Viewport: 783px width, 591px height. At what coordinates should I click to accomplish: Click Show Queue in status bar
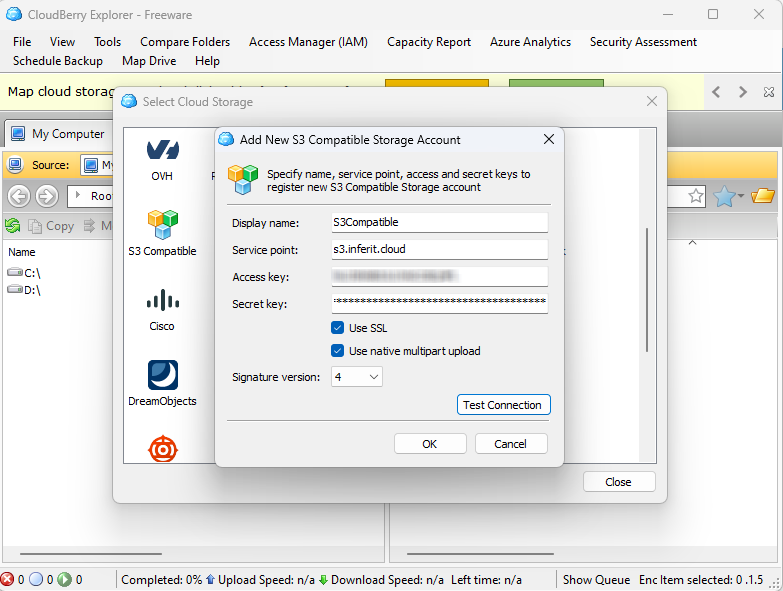596,580
